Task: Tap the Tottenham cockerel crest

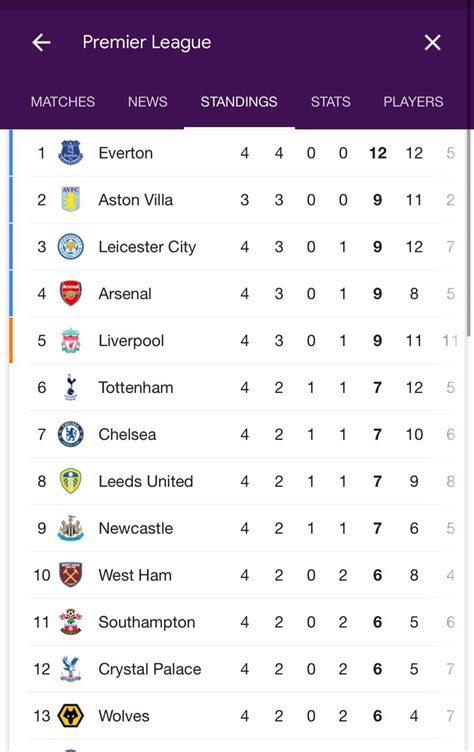Action: 71,388
